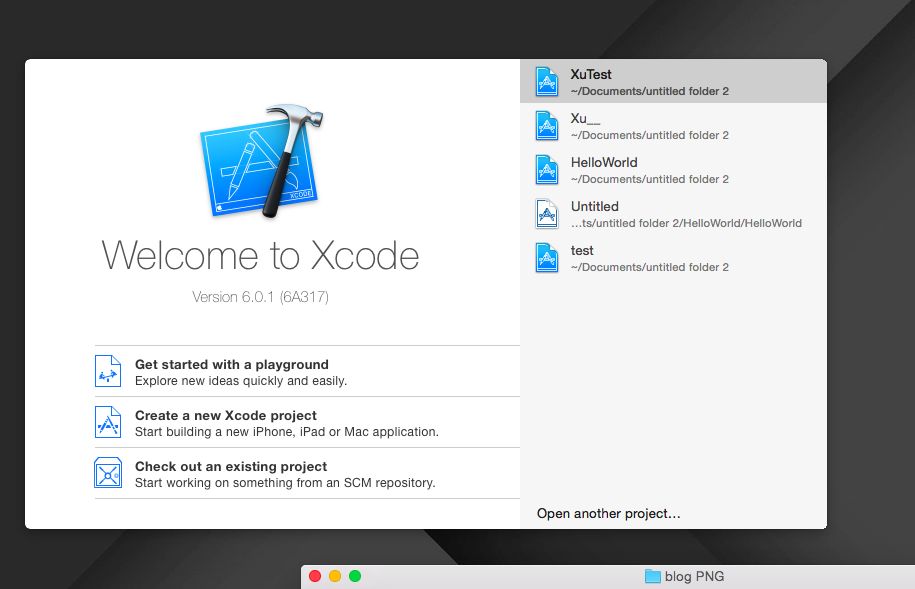Click the blog PNG Finder window title

(694, 576)
